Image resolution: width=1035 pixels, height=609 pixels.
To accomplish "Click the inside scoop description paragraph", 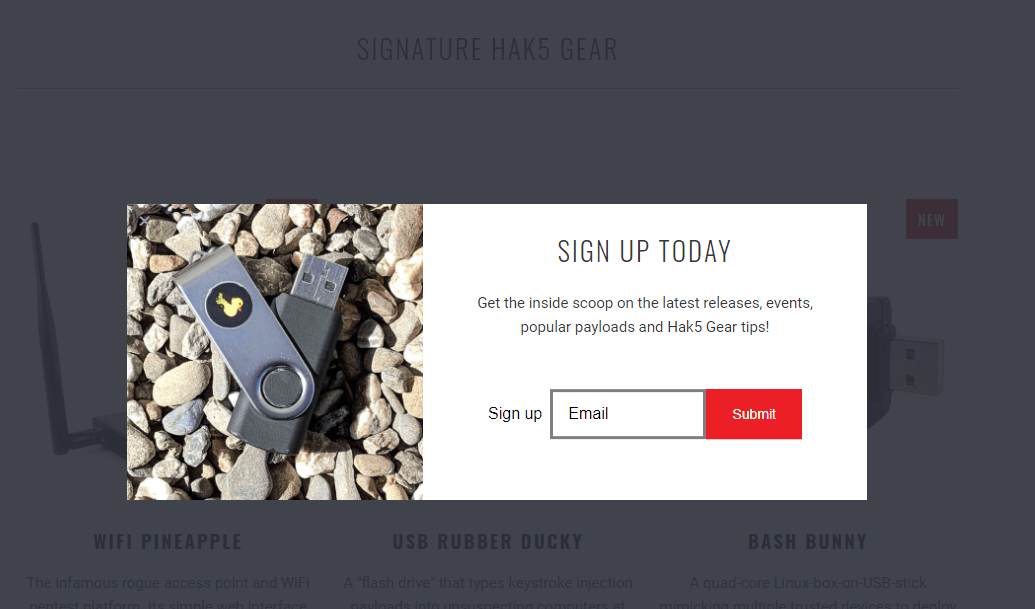I will pyautogui.click(x=645, y=315).
